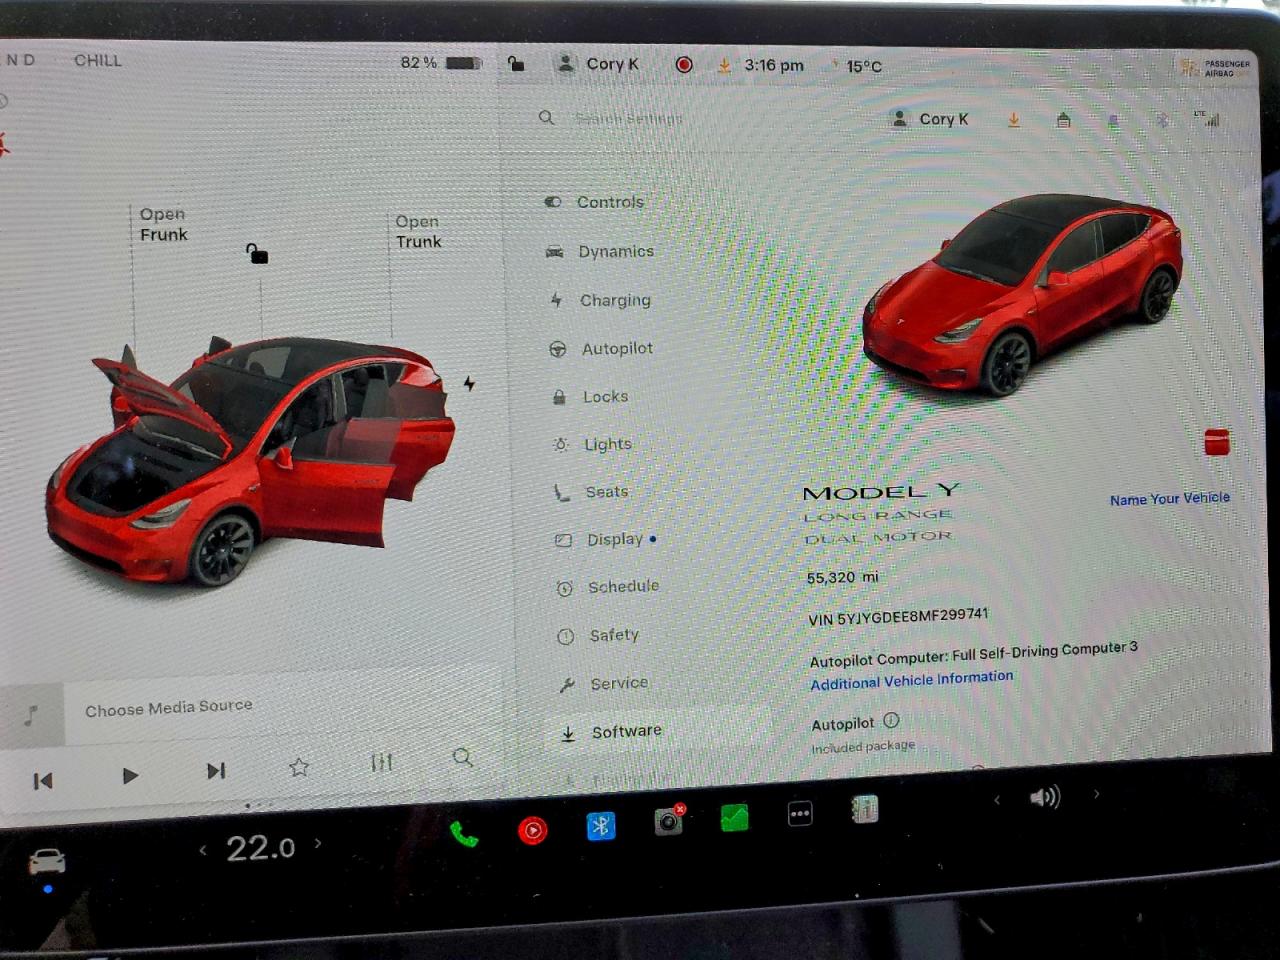Open the Service menu
This screenshot has height=960, width=1280.
click(x=604, y=683)
